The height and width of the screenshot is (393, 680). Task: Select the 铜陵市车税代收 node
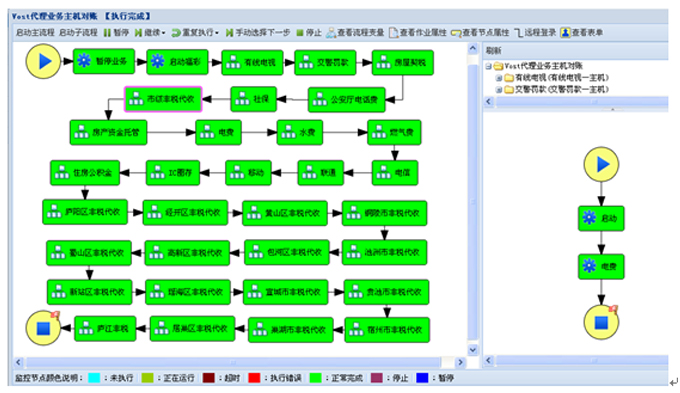[x=385, y=213]
